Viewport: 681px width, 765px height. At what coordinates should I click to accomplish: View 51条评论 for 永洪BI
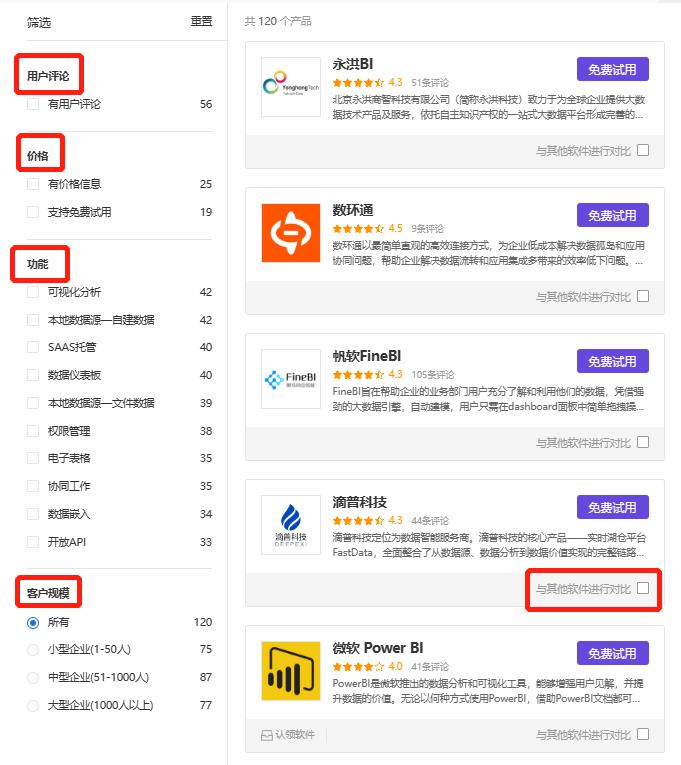[430, 82]
